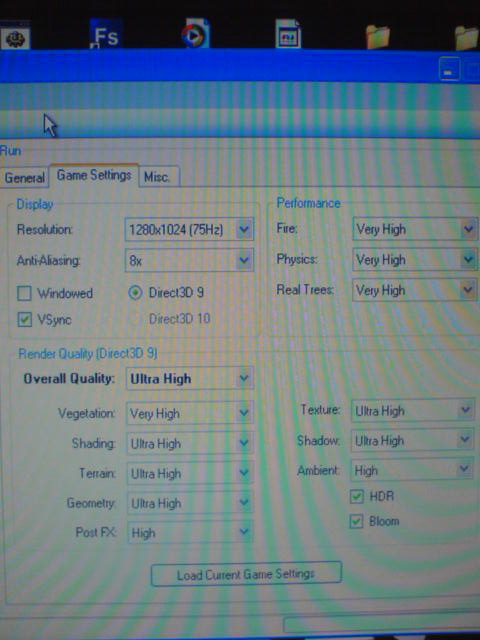Switch to the Misc. tab
The height and width of the screenshot is (640, 480).
click(x=159, y=177)
